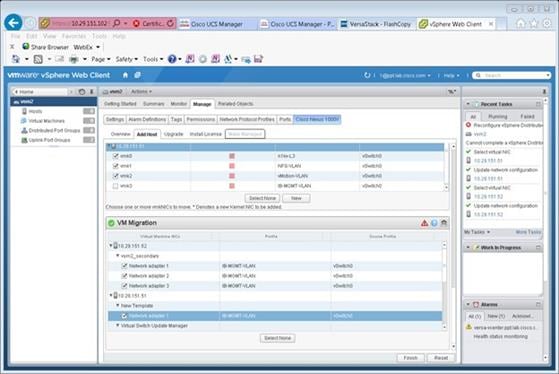The image size is (559, 374).
Task: Open the Alarm Definitions sub-tab
Action: click(x=147, y=119)
